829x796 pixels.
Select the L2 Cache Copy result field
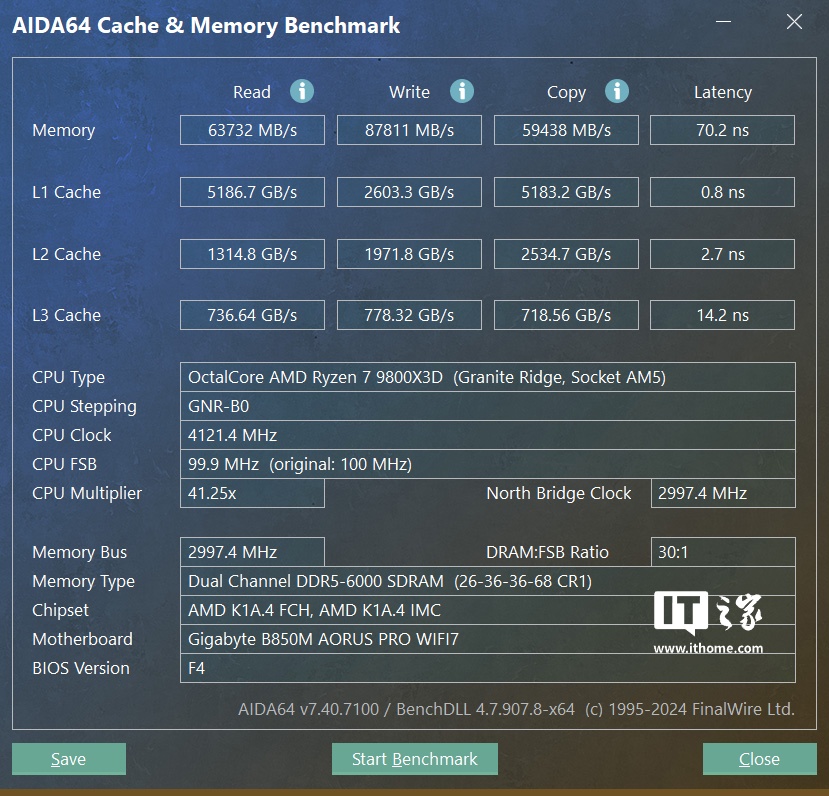click(566, 254)
